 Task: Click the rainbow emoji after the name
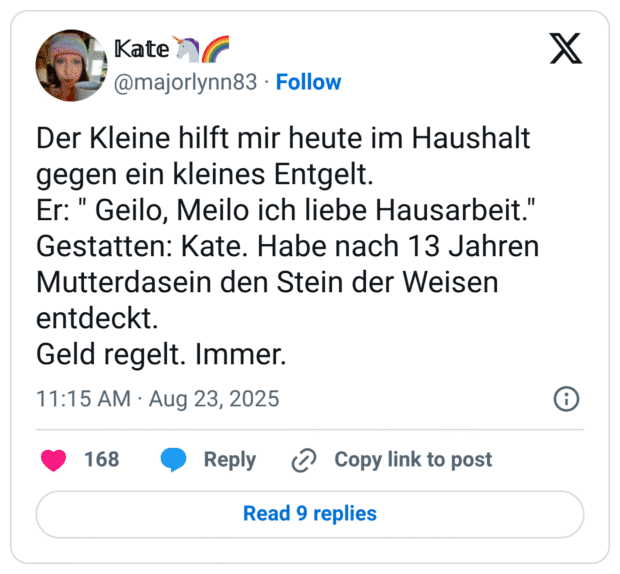tap(216, 47)
